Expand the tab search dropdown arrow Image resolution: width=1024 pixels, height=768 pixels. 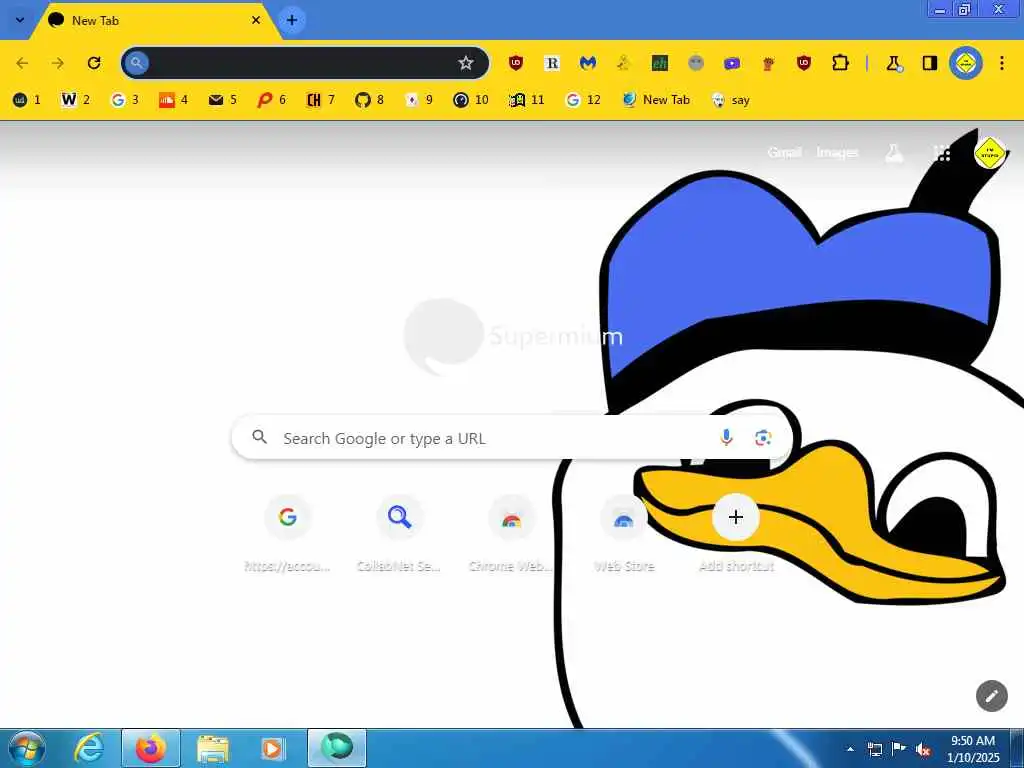(20, 20)
